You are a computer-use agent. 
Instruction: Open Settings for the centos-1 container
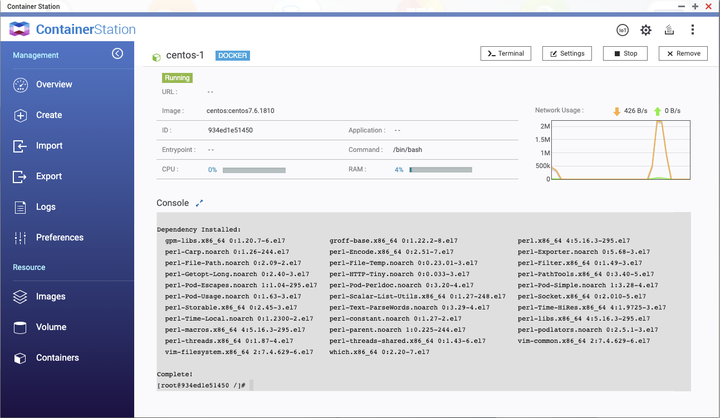(x=567, y=54)
